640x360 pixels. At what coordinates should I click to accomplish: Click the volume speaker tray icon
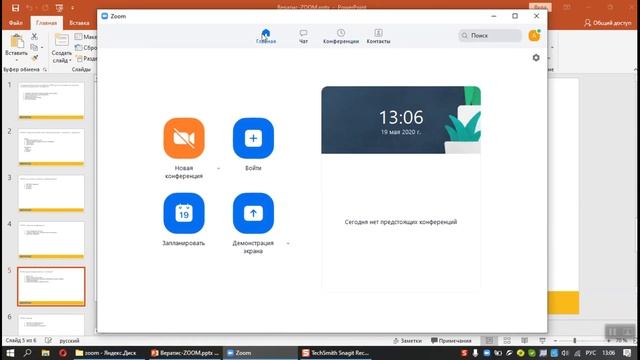pyautogui.click(x=565, y=353)
